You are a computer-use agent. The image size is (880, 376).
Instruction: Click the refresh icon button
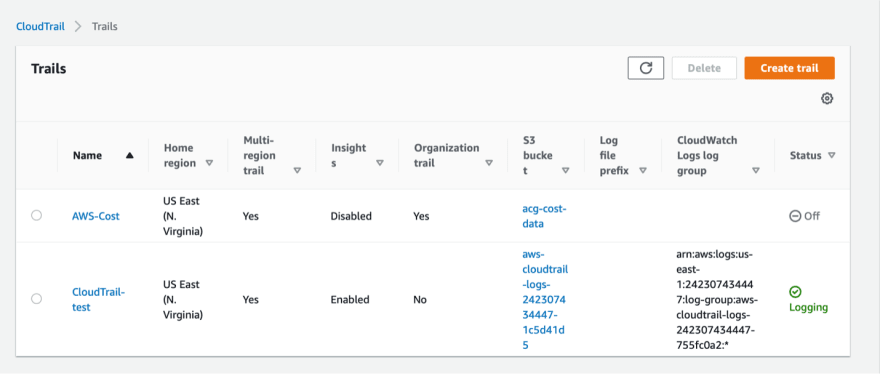point(646,68)
